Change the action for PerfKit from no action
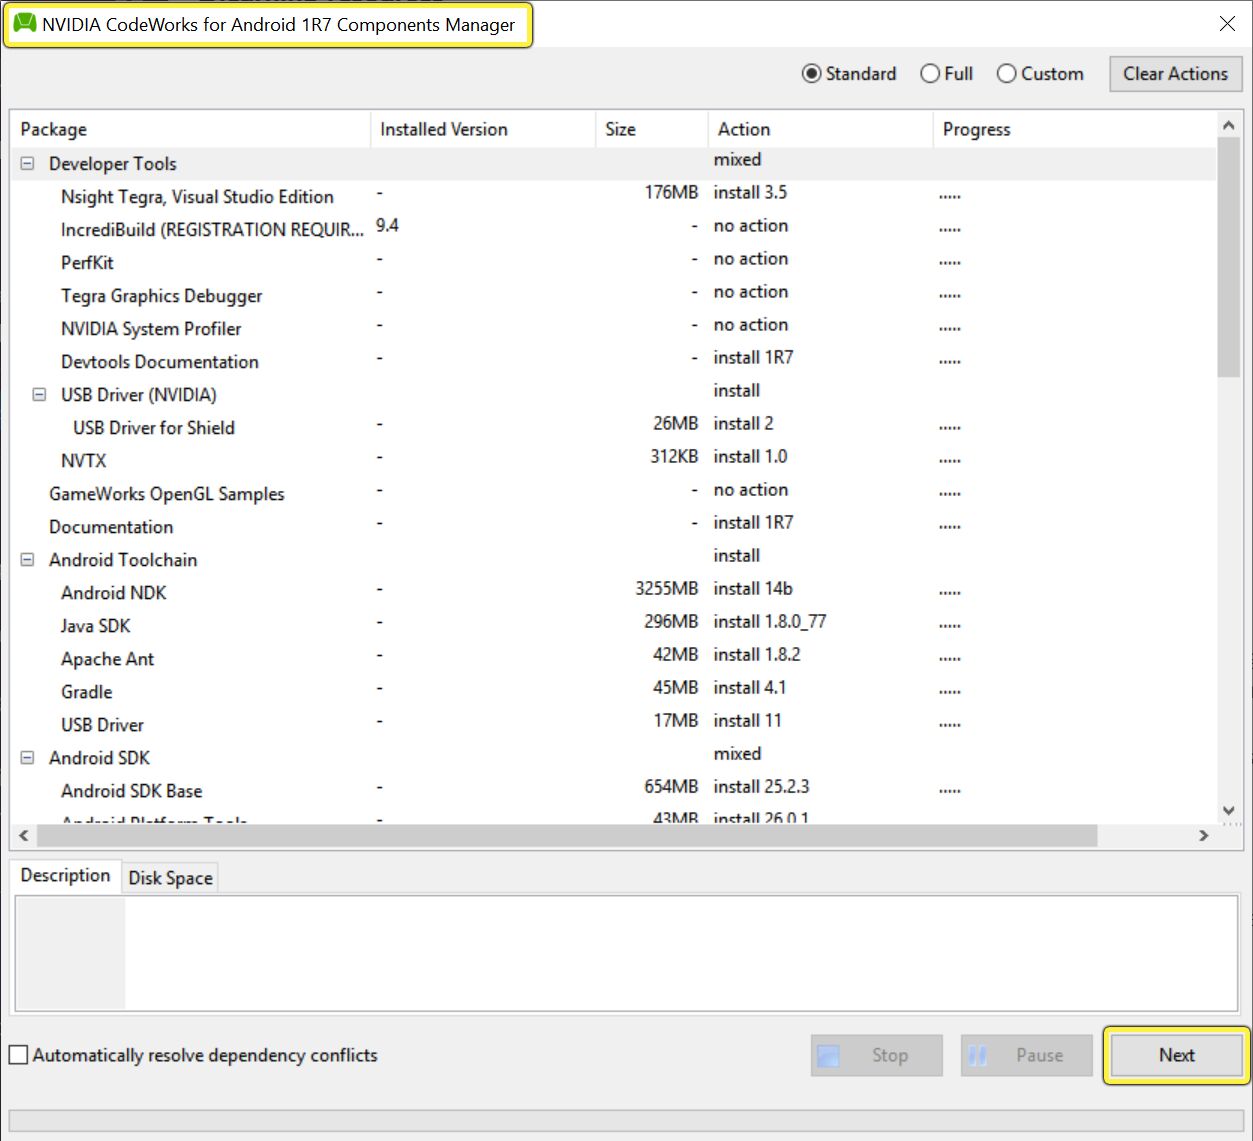The width and height of the screenshot is (1253, 1141). tap(750, 258)
